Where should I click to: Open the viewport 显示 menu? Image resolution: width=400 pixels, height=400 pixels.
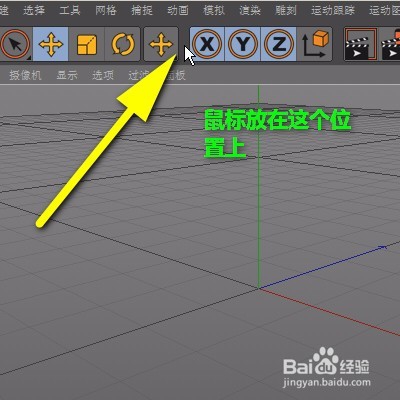tap(67, 75)
